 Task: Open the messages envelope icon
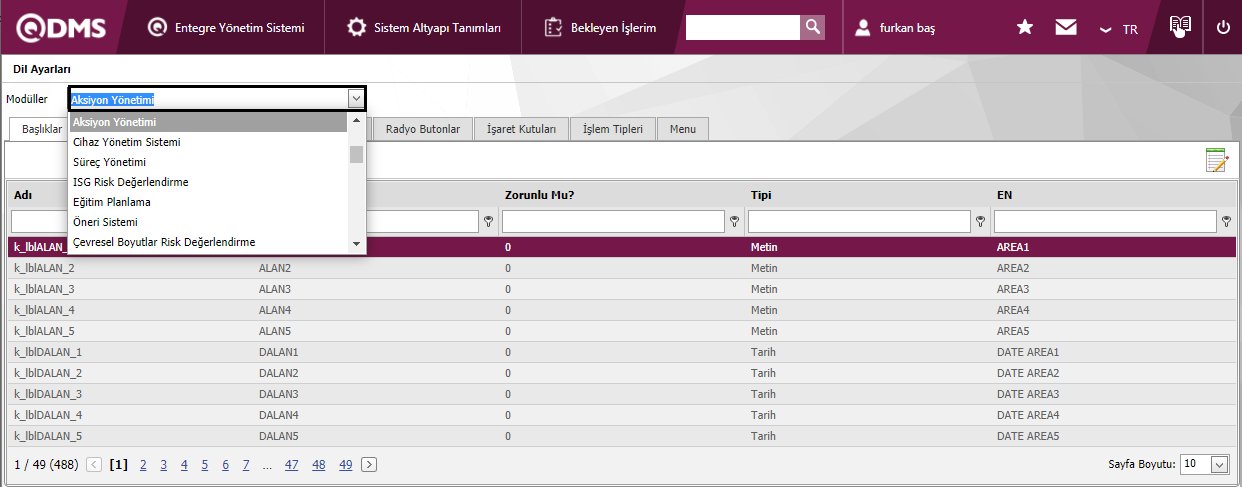pos(1066,28)
